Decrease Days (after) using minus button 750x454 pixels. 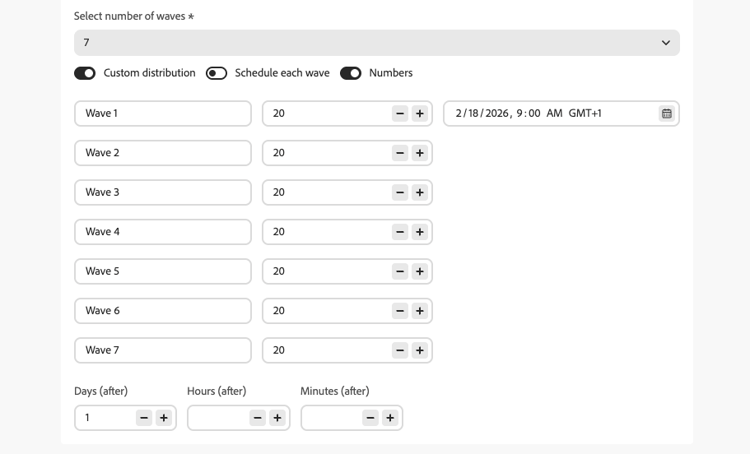(144, 418)
